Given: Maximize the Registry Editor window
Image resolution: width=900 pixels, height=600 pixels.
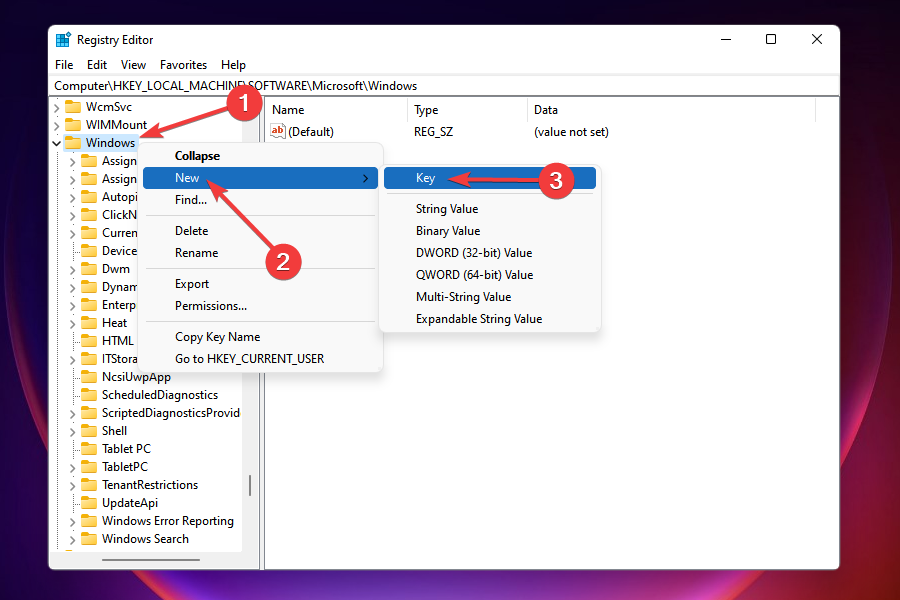Looking at the screenshot, I should (x=771, y=39).
